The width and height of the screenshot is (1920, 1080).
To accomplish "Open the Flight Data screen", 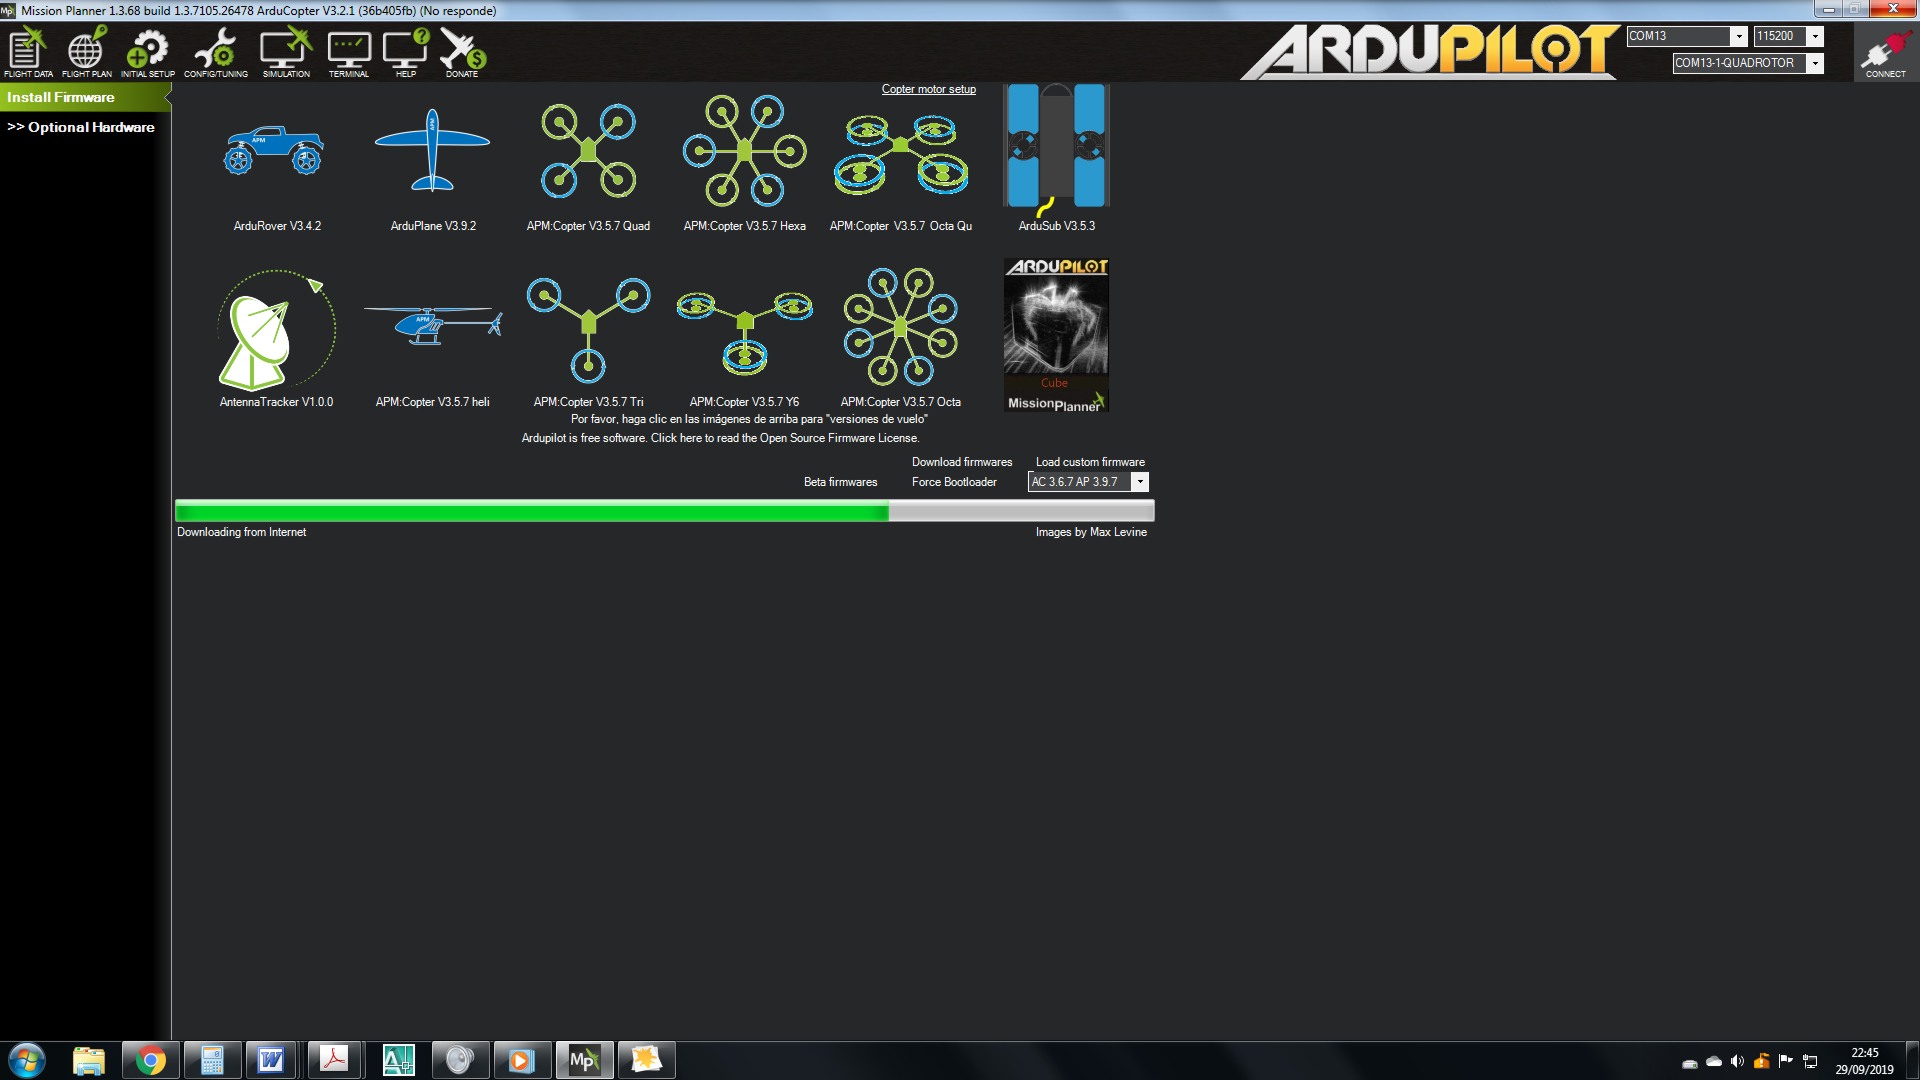I will [28, 52].
